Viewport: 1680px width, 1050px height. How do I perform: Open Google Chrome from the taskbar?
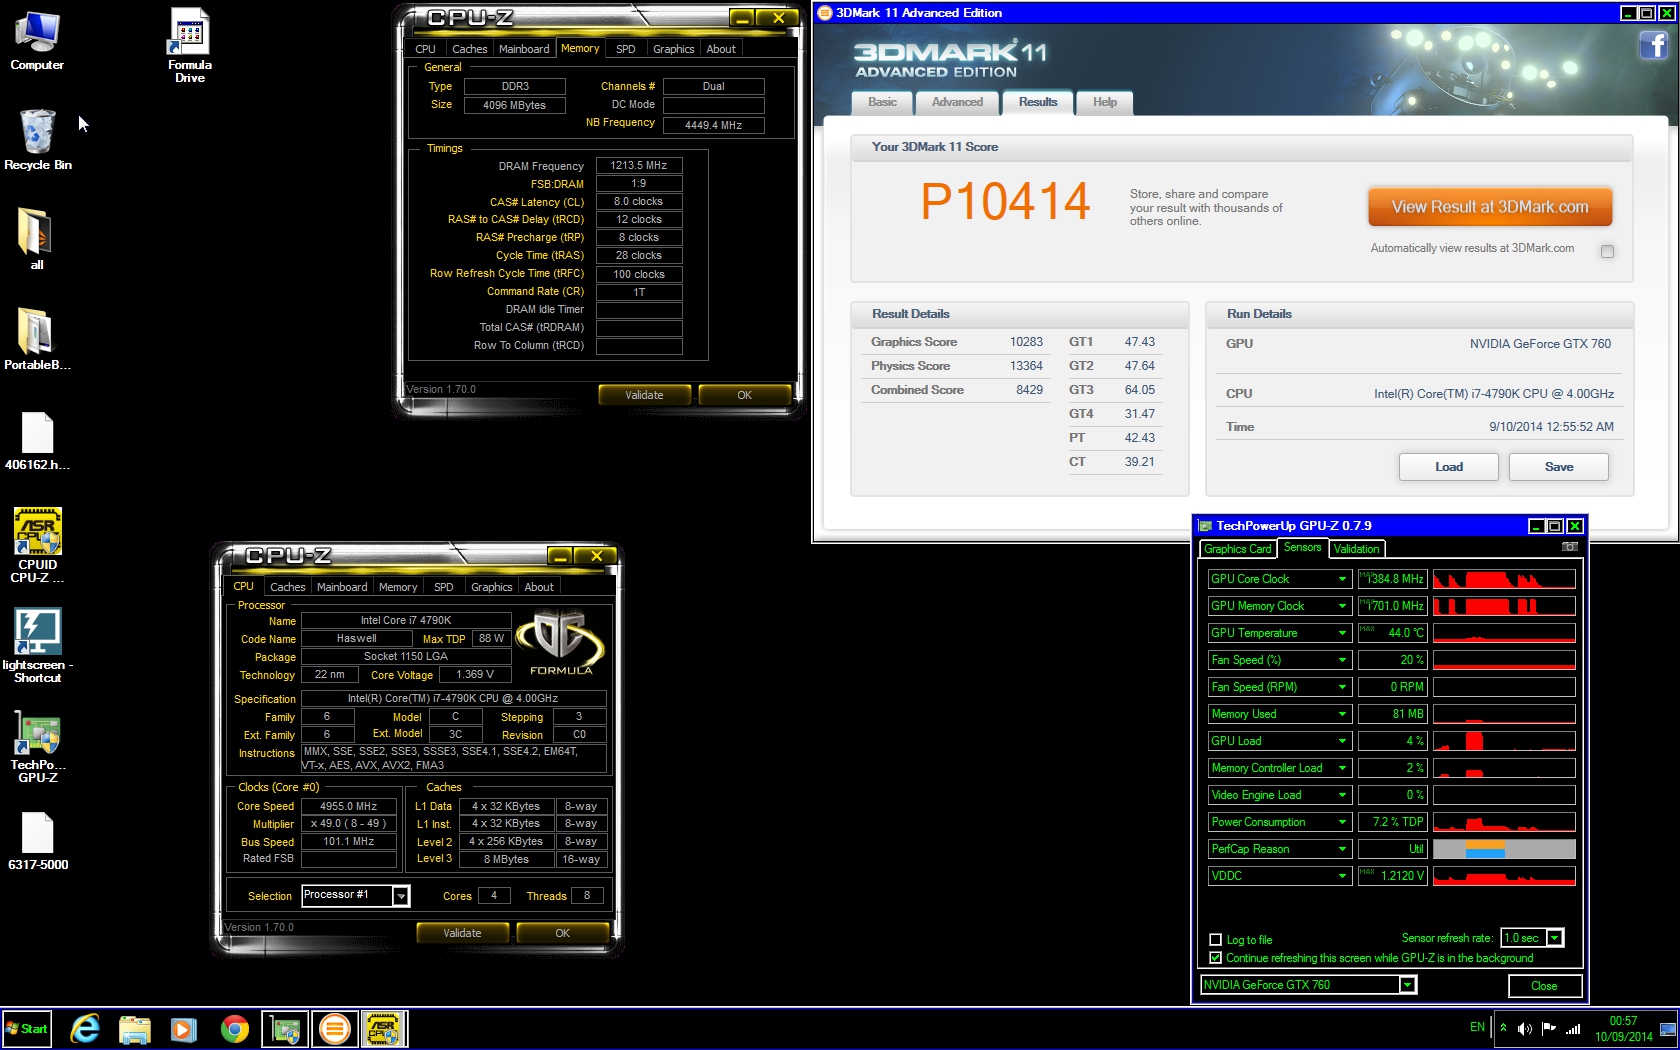point(234,1028)
